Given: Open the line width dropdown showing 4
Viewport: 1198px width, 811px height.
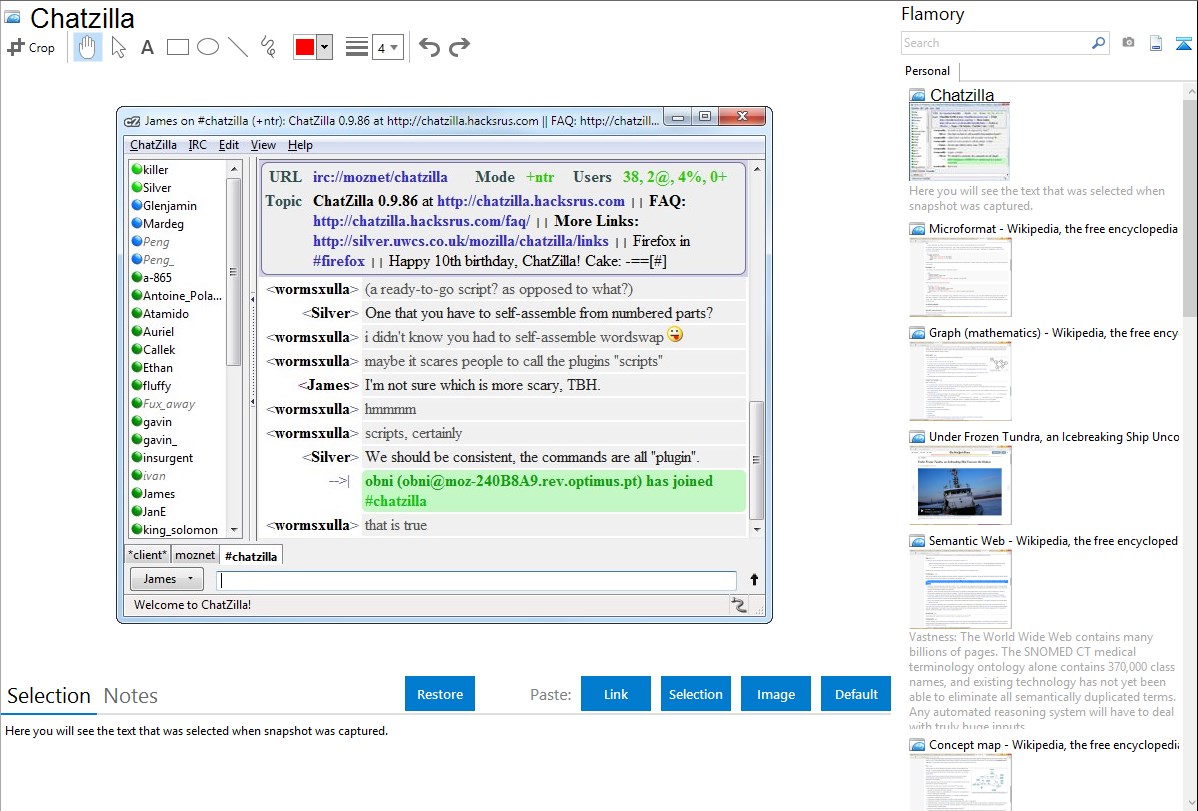Looking at the screenshot, I should (x=388, y=48).
